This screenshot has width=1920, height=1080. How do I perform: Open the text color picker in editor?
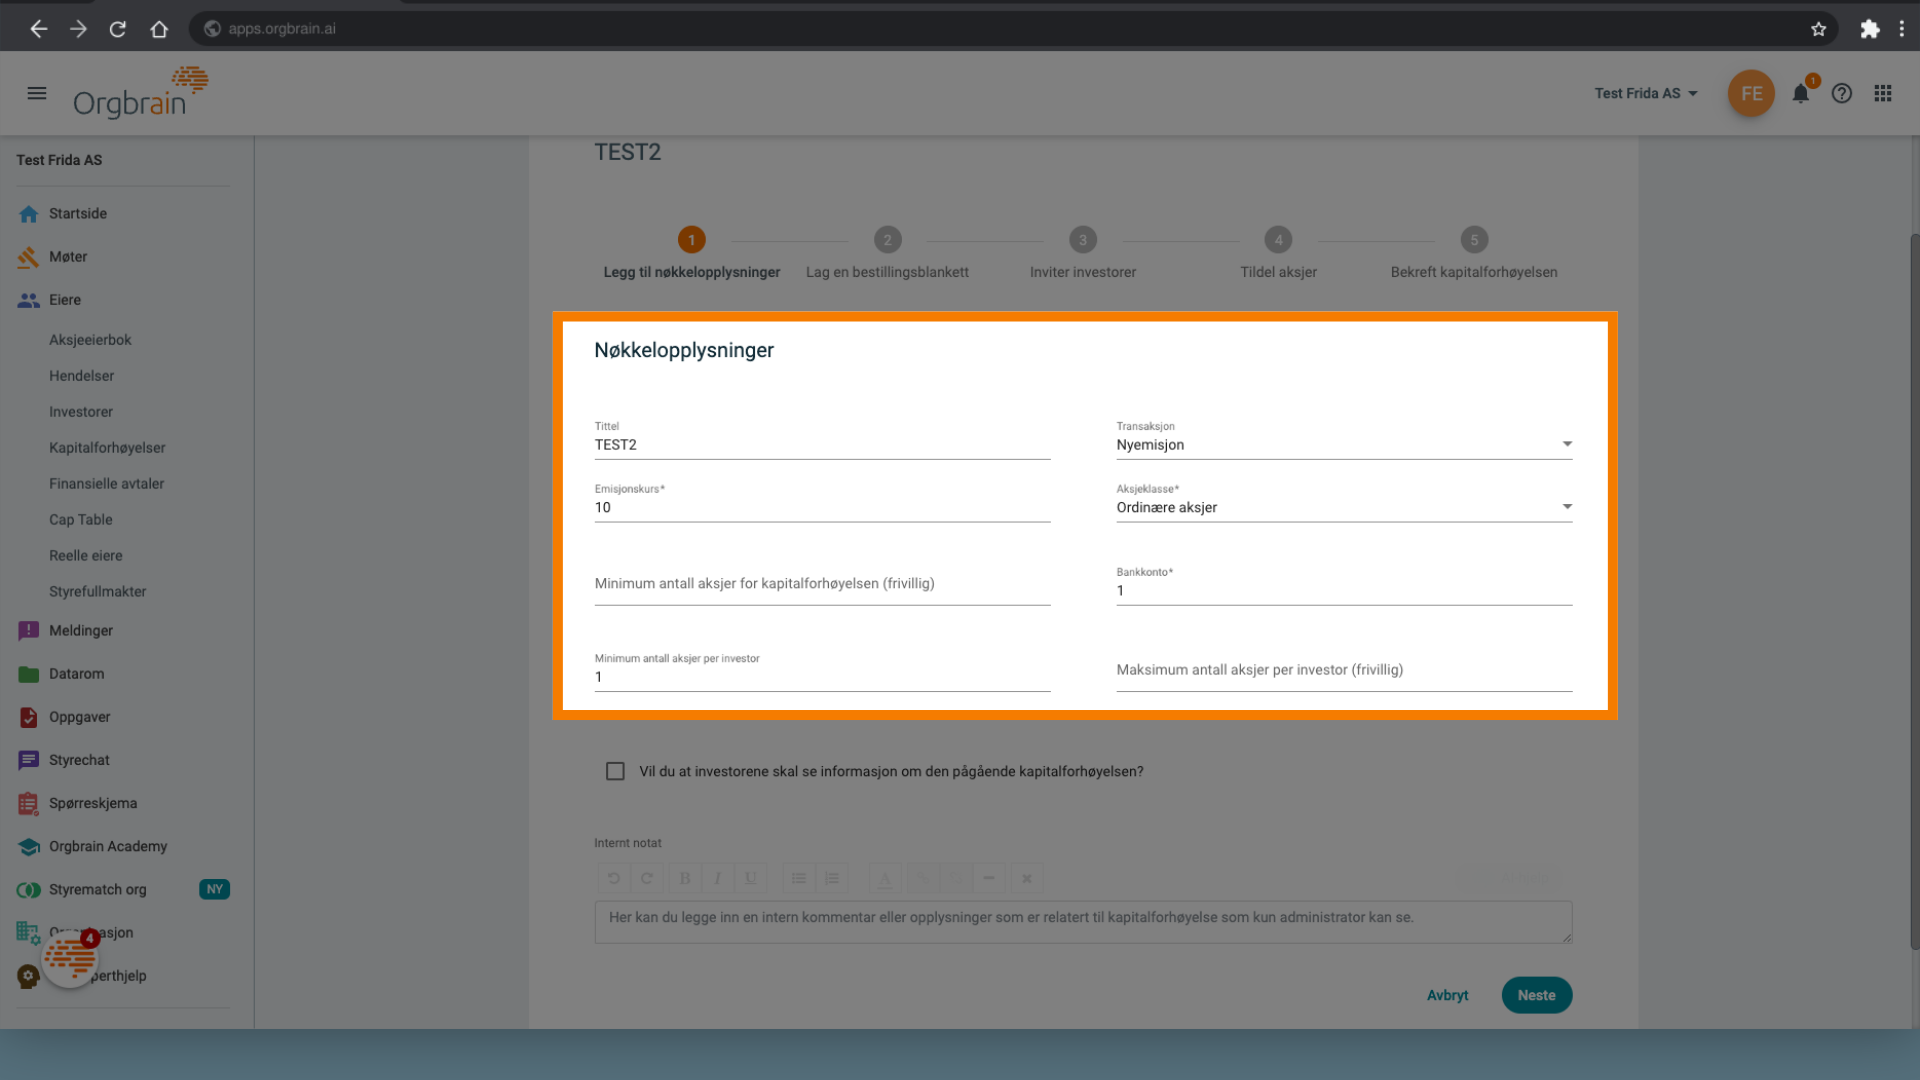click(885, 878)
